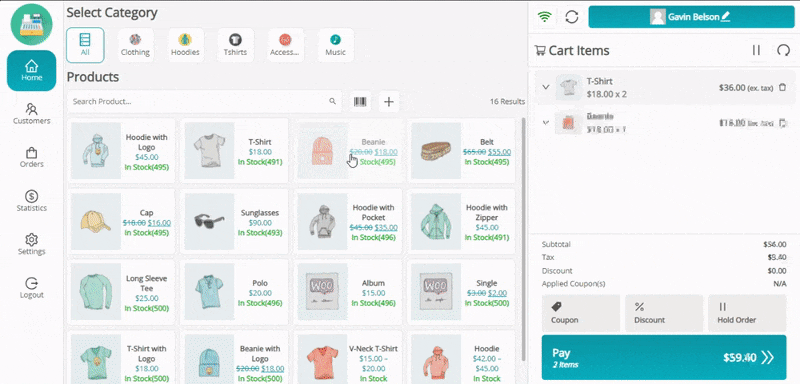Click Applied Coupon(s) N/A value

tap(780, 284)
